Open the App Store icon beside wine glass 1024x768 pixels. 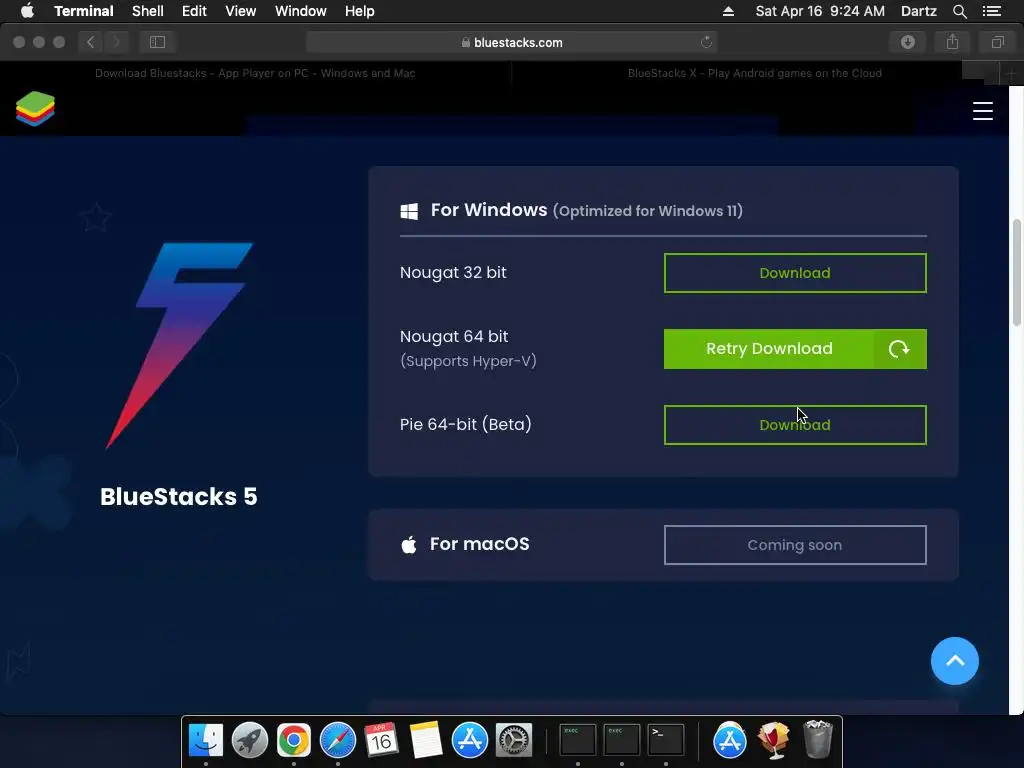coord(729,740)
